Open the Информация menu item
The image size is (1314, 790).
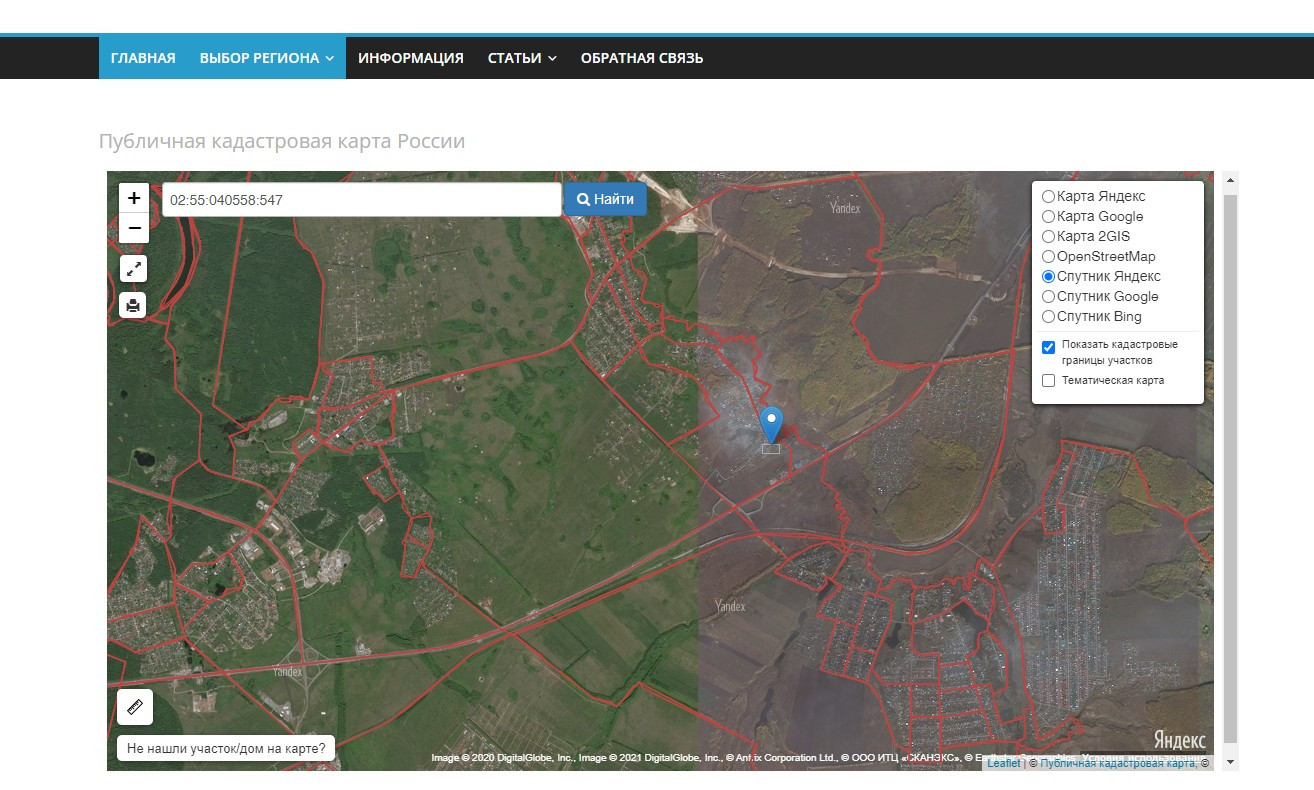click(x=410, y=58)
